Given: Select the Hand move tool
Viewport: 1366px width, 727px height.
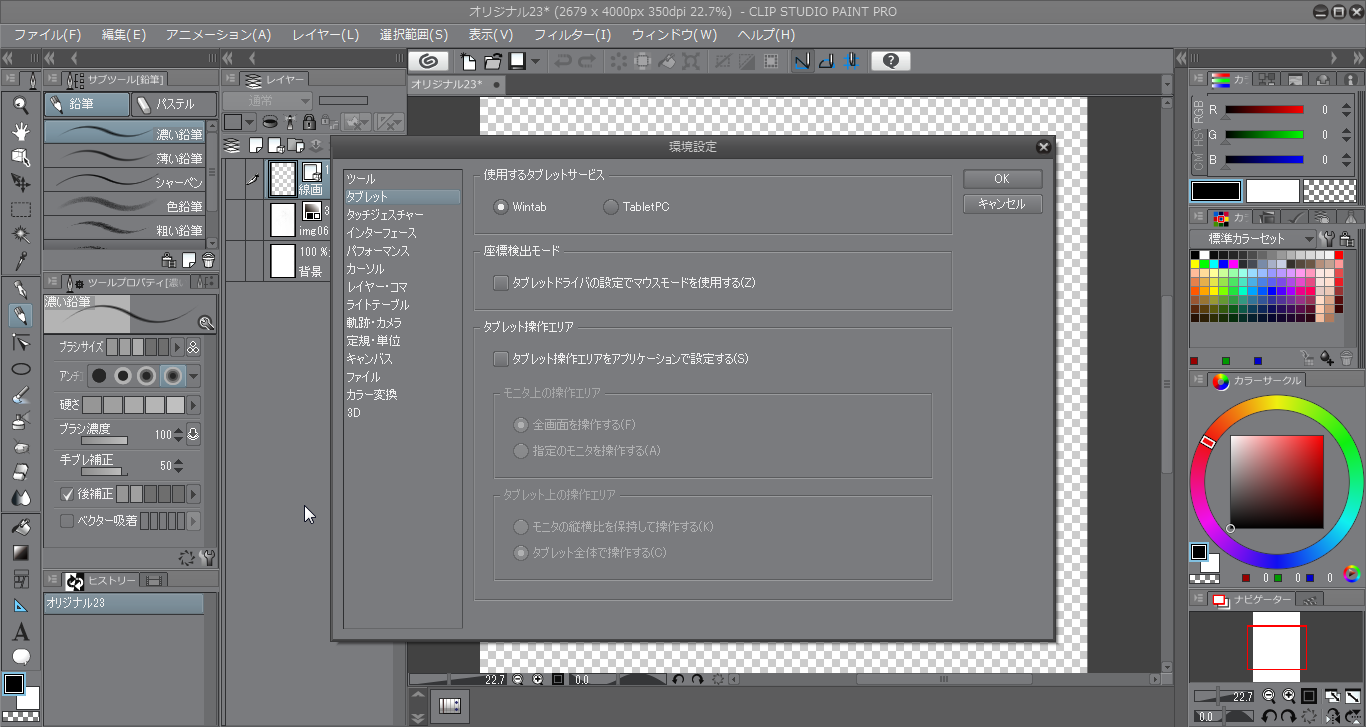Looking at the screenshot, I should (20, 131).
